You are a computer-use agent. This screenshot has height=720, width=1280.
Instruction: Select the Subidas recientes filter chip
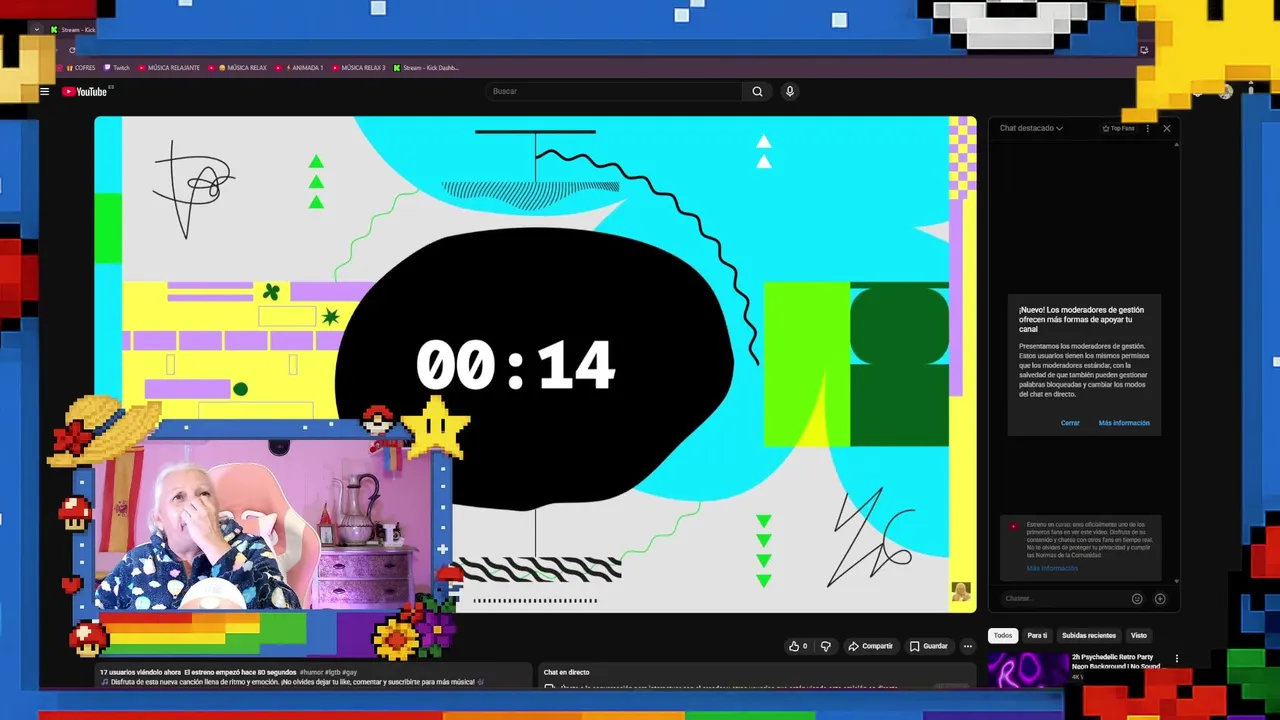1089,636
